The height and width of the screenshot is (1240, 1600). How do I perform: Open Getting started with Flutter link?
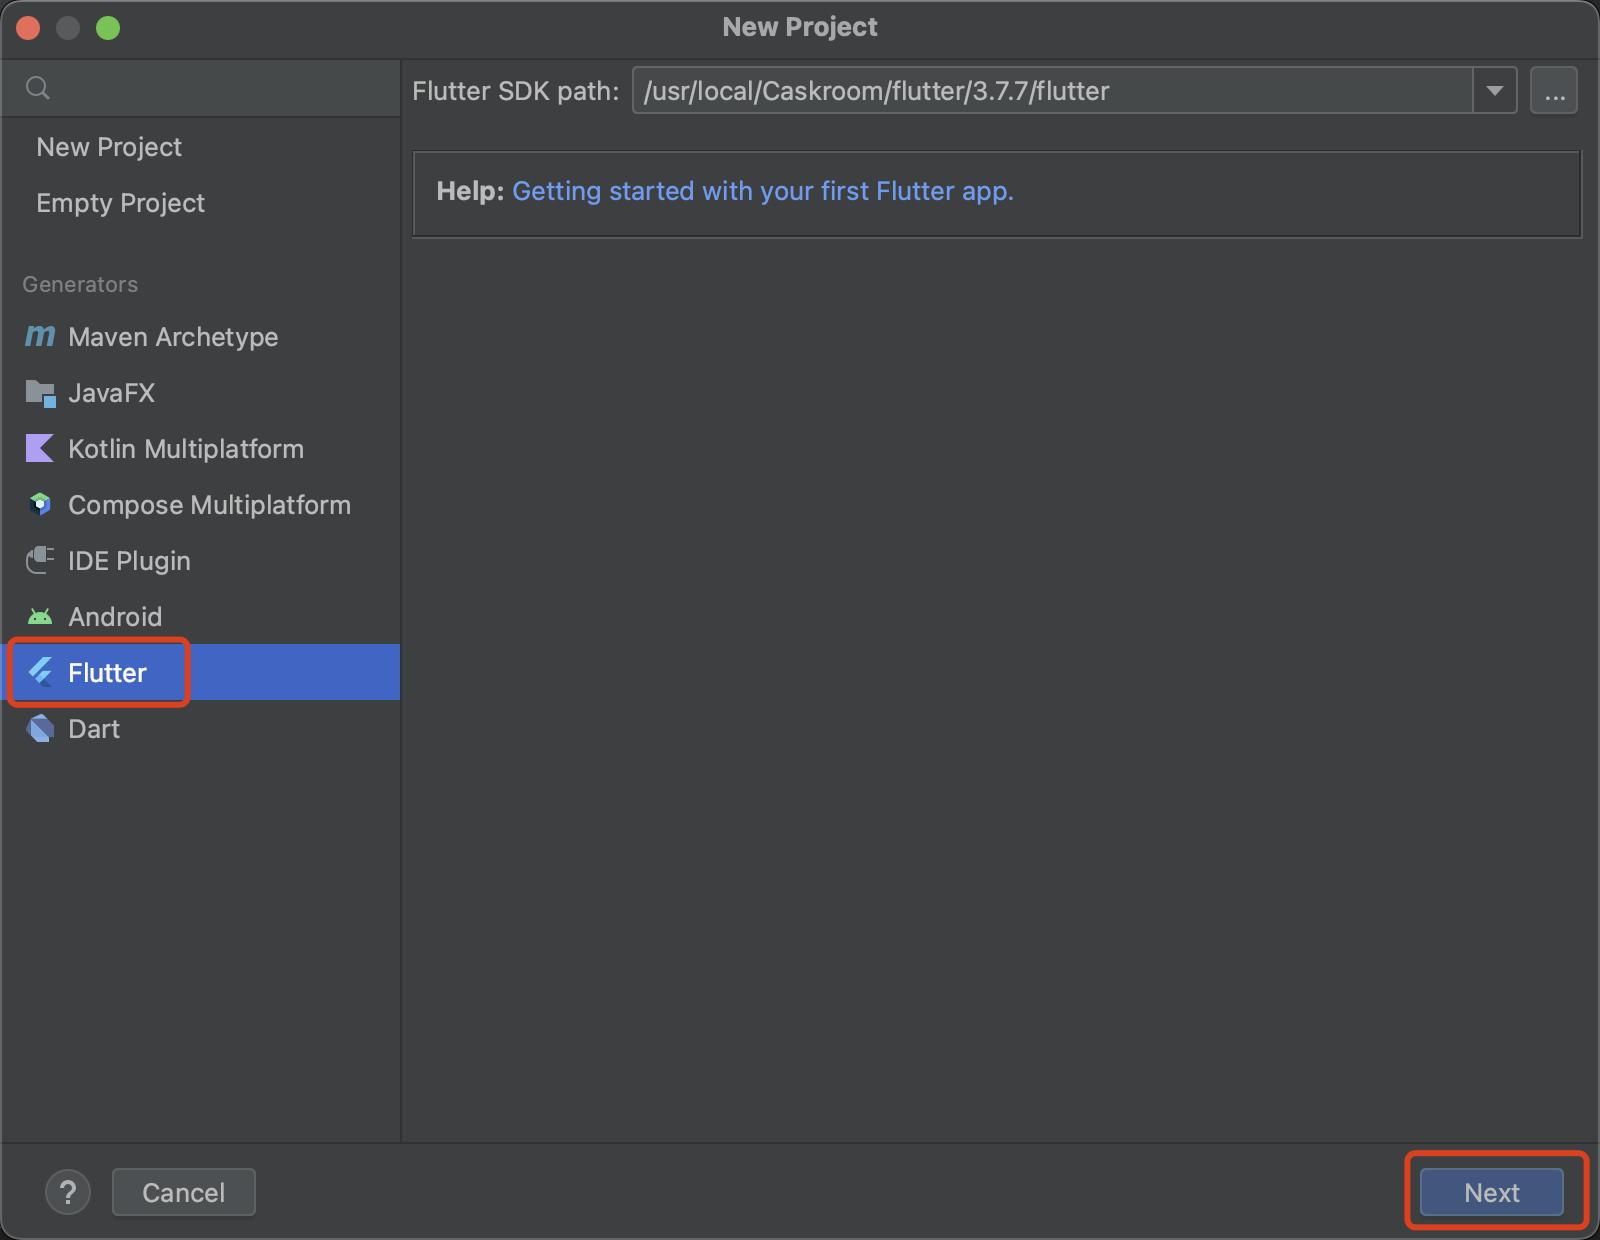[763, 191]
